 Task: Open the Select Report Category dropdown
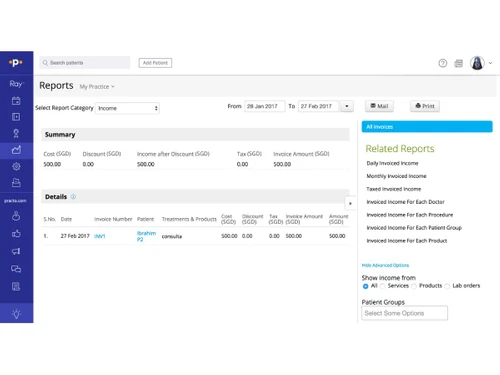(x=127, y=108)
